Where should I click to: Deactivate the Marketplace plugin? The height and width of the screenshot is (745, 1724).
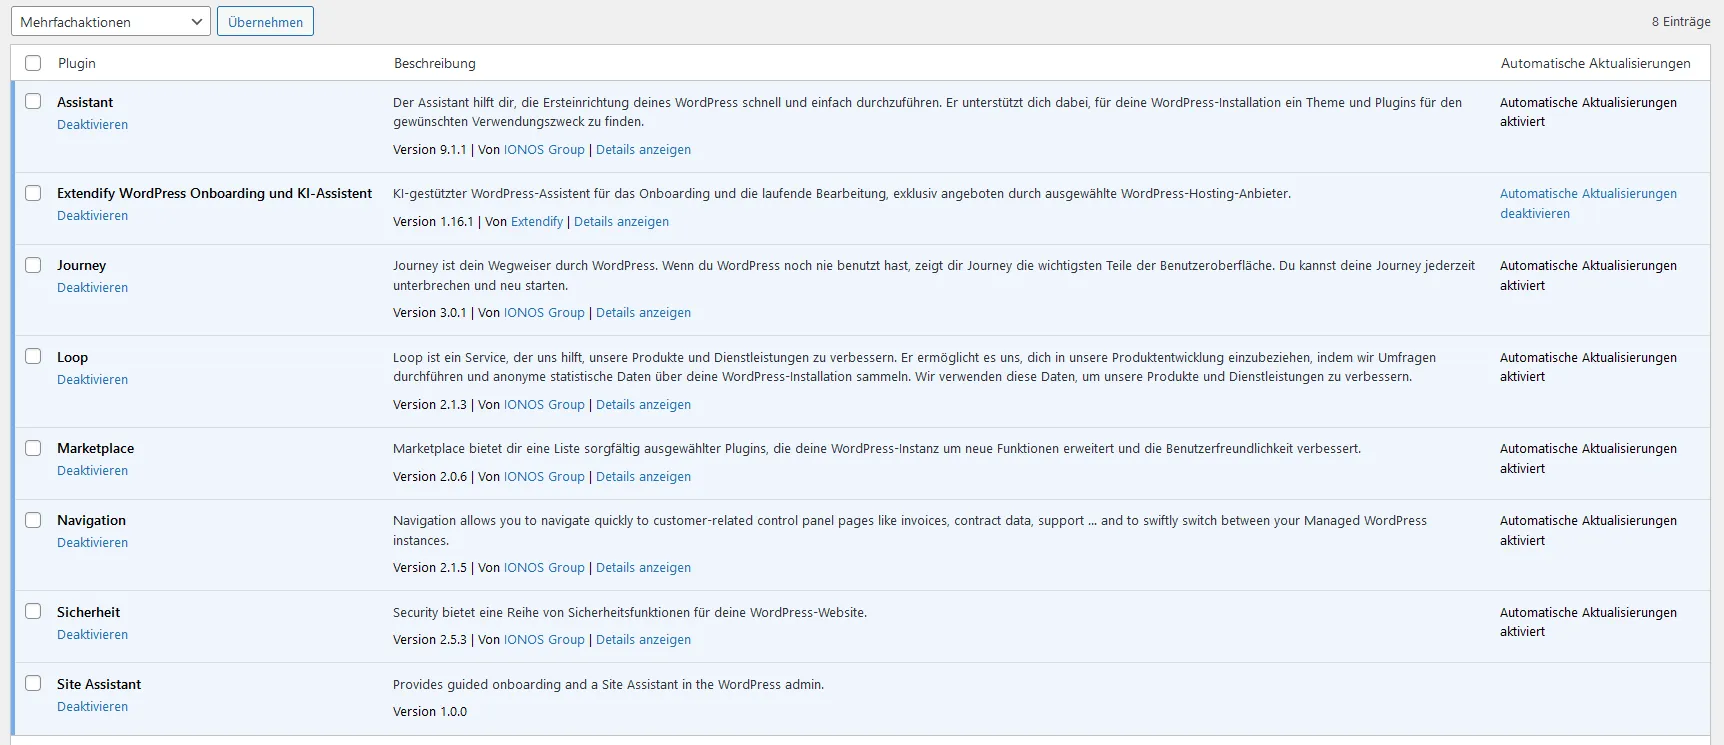[x=92, y=471]
